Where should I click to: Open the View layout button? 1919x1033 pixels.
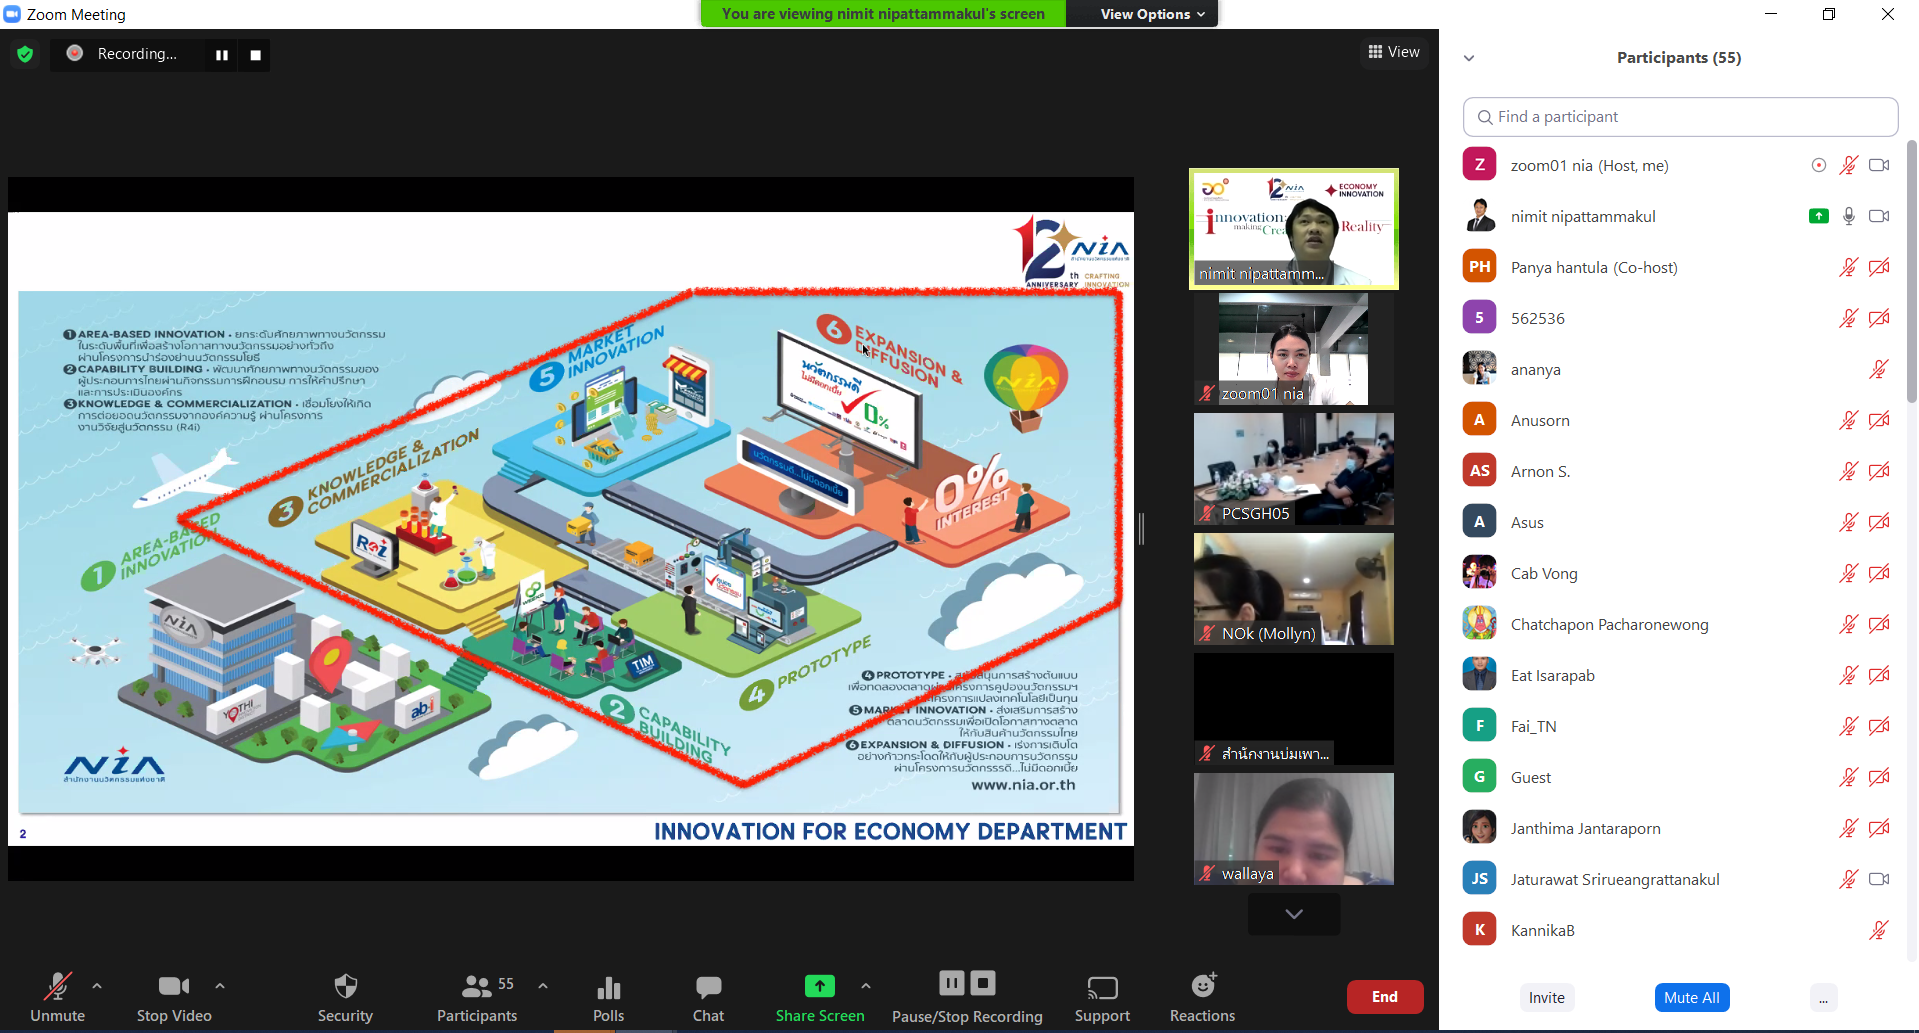click(x=1394, y=52)
